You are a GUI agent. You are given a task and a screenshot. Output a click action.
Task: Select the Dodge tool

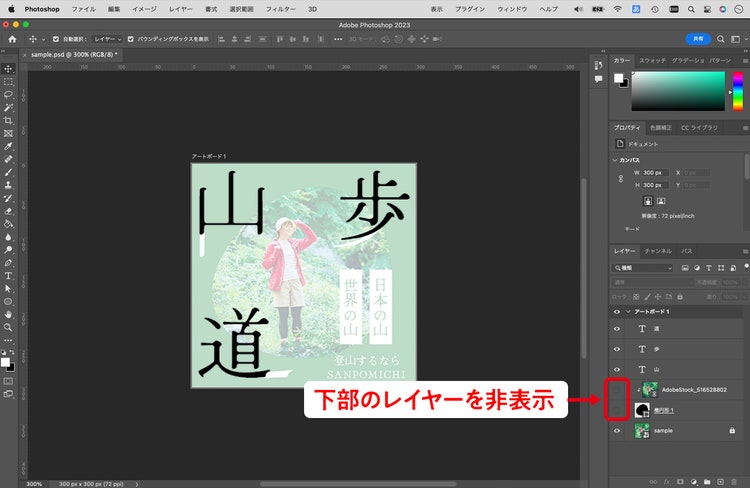[x=8, y=250]
